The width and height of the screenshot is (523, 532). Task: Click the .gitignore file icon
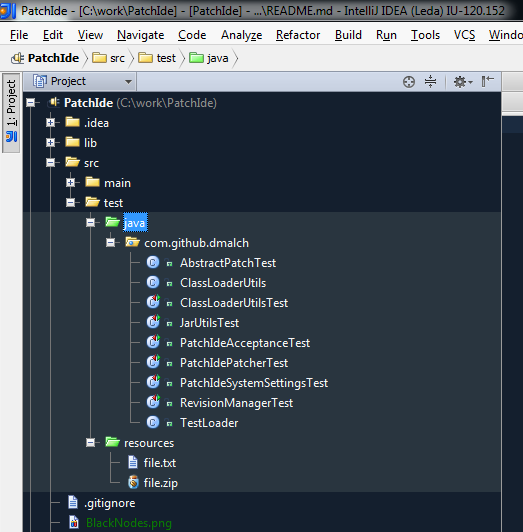(73, 502)
